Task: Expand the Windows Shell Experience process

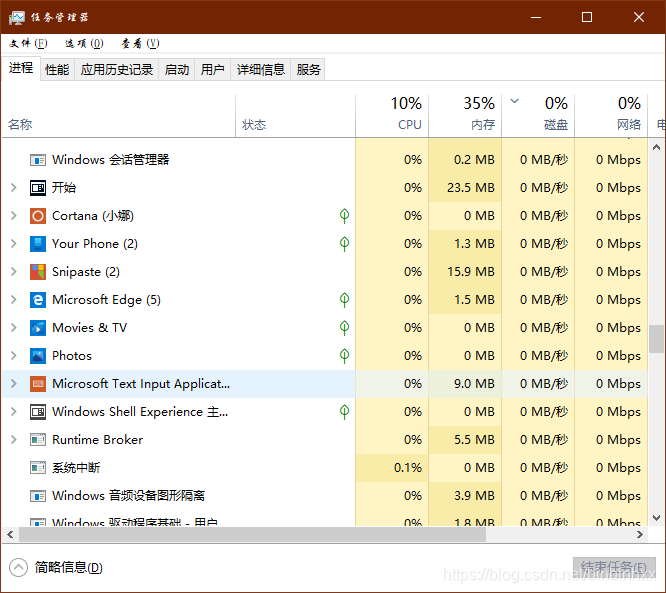Action: pos(14,412)
